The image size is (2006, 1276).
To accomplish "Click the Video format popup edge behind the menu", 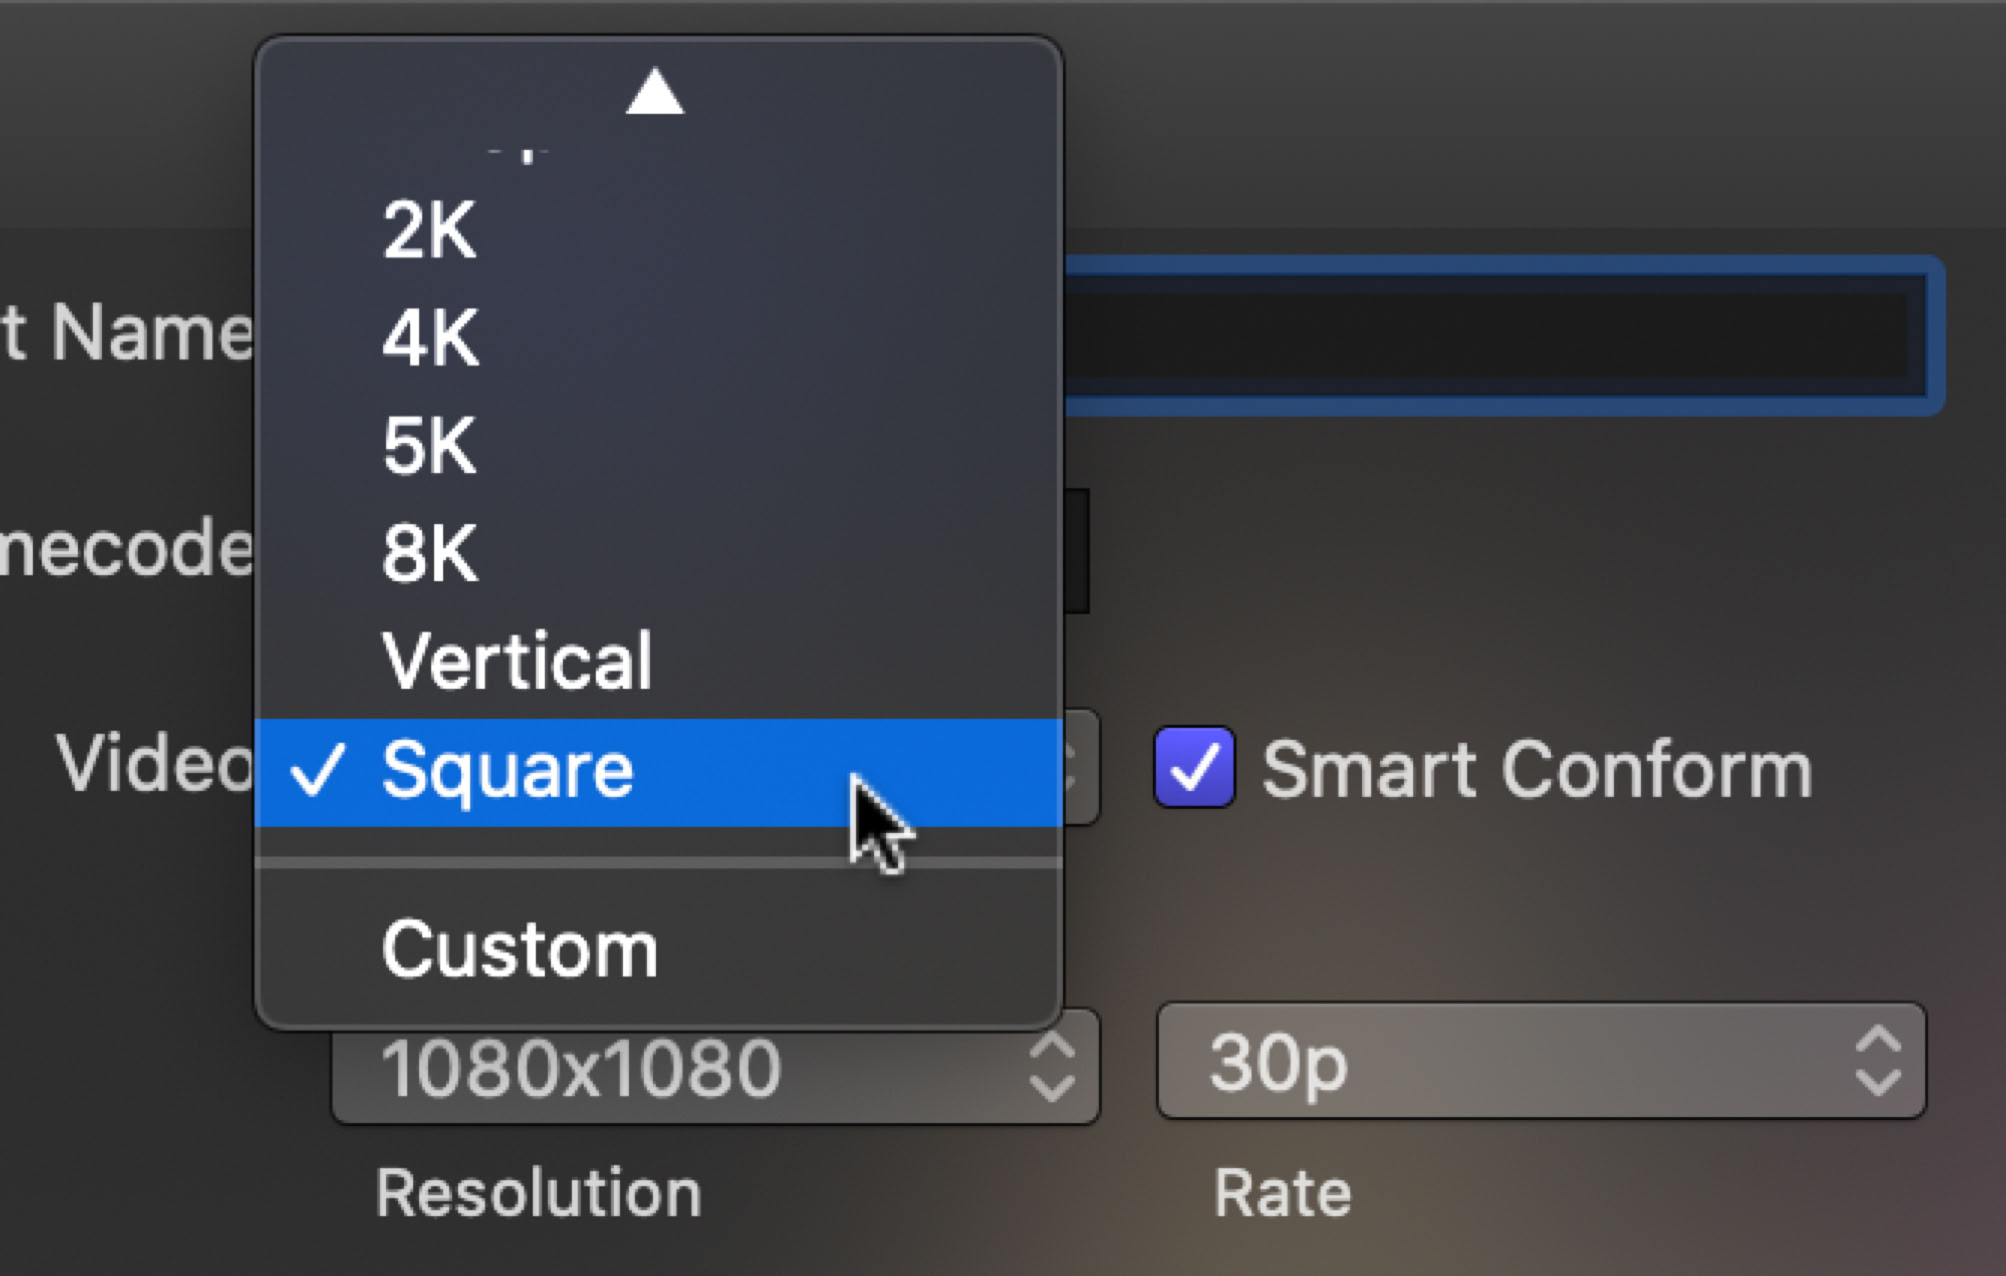I will click(1082, 768).
